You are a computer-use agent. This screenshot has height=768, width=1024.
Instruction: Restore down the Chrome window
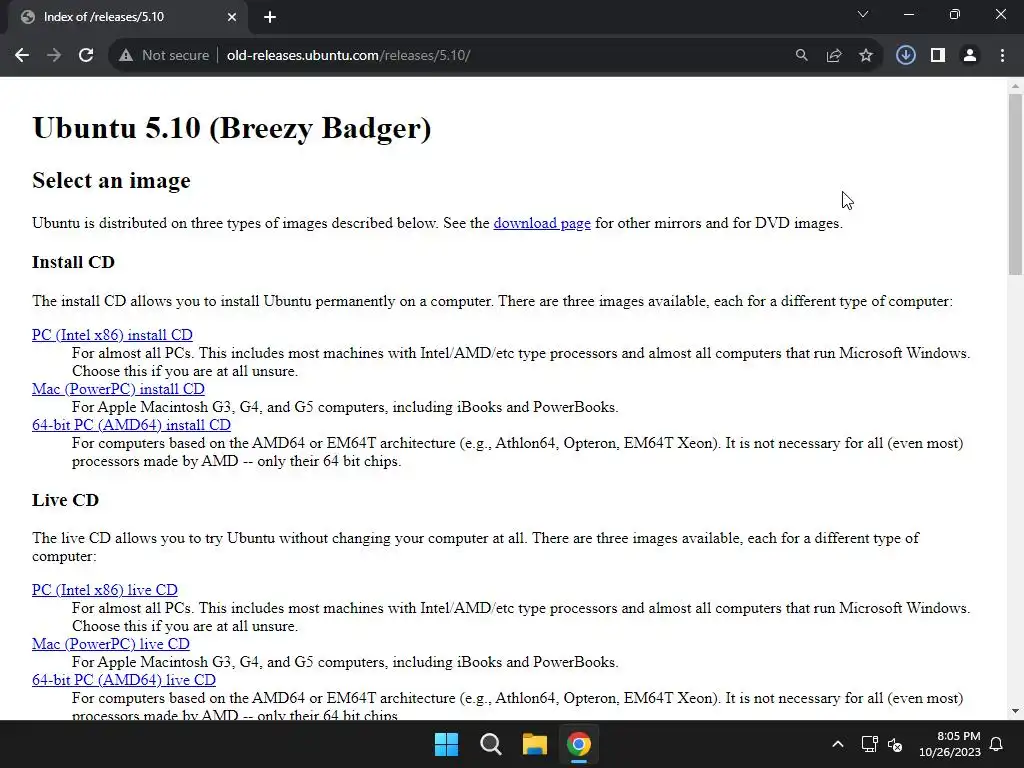click(955, 14)
